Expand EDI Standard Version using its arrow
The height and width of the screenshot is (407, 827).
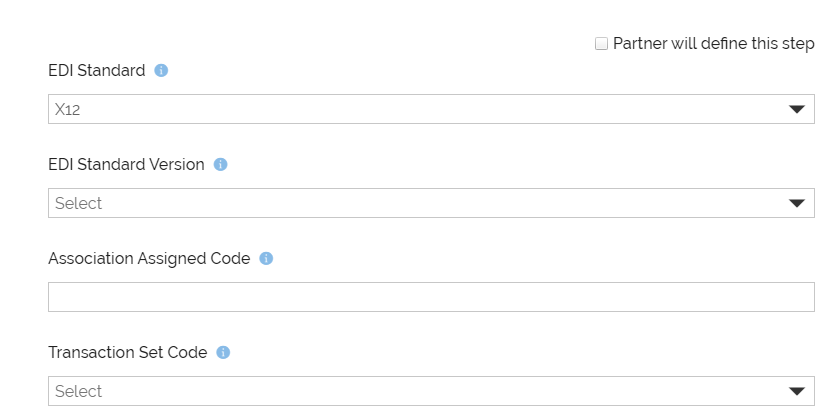coord(796,204)
